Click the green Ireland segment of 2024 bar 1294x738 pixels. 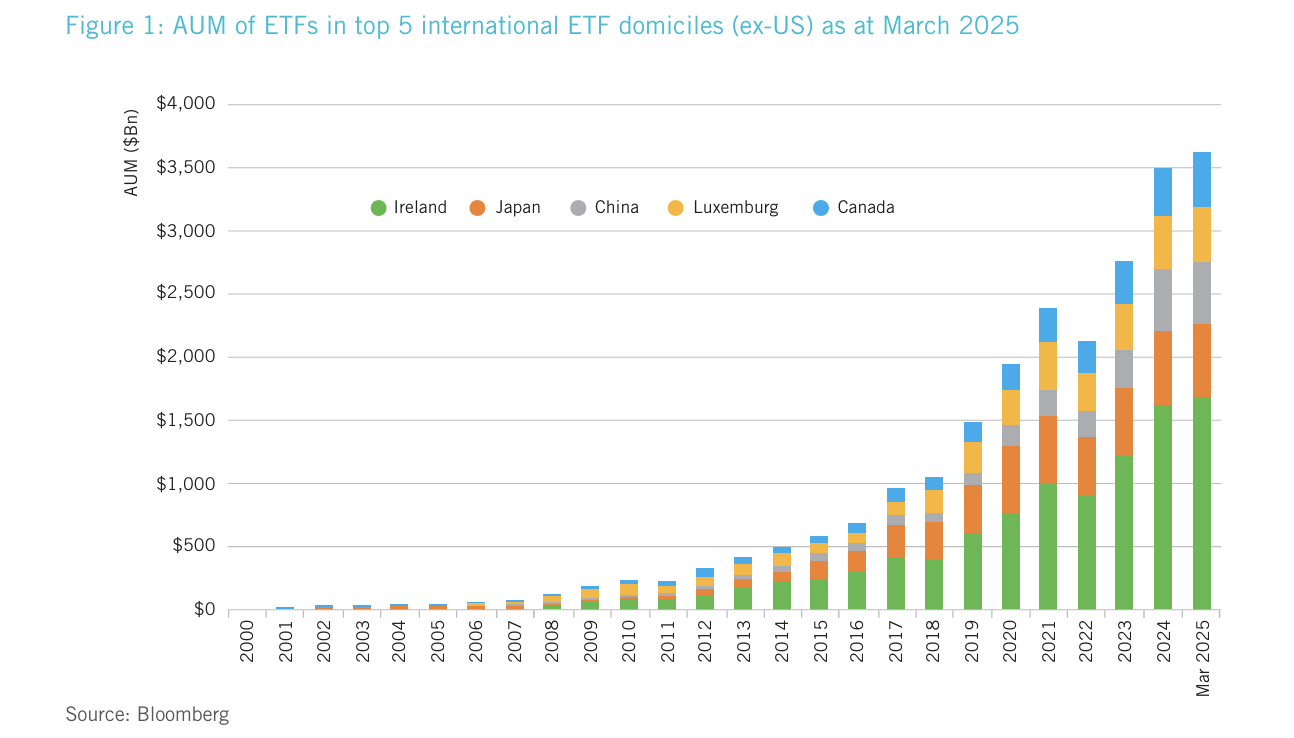[1163, 507]
